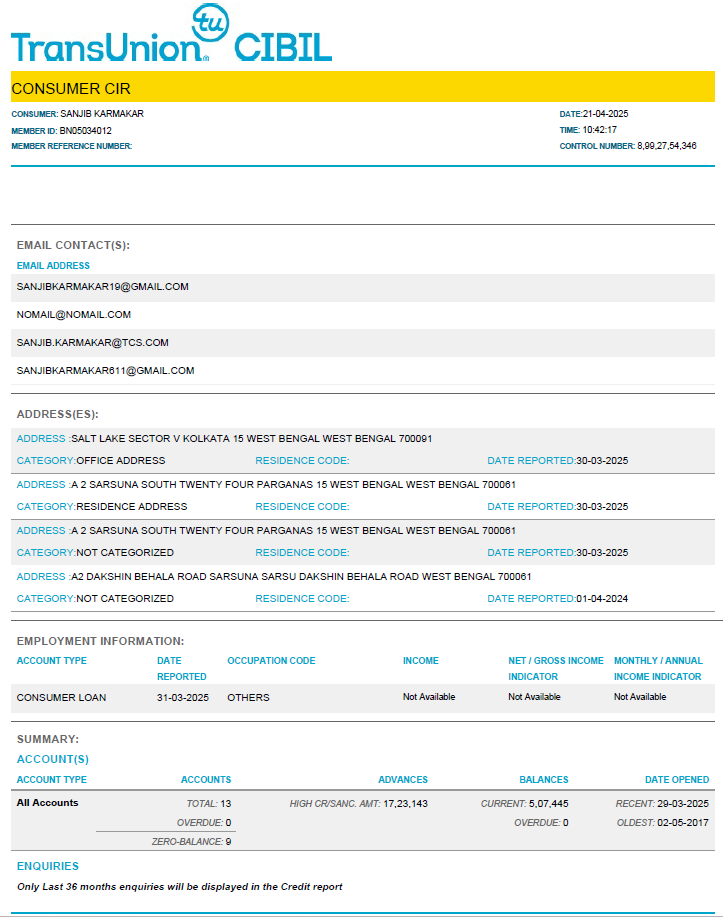The width and height of the screenshot is (723, 917).
Task: Select employment date reported 31-03-2025
Action: pyautogui.click(x=183, y=698)
